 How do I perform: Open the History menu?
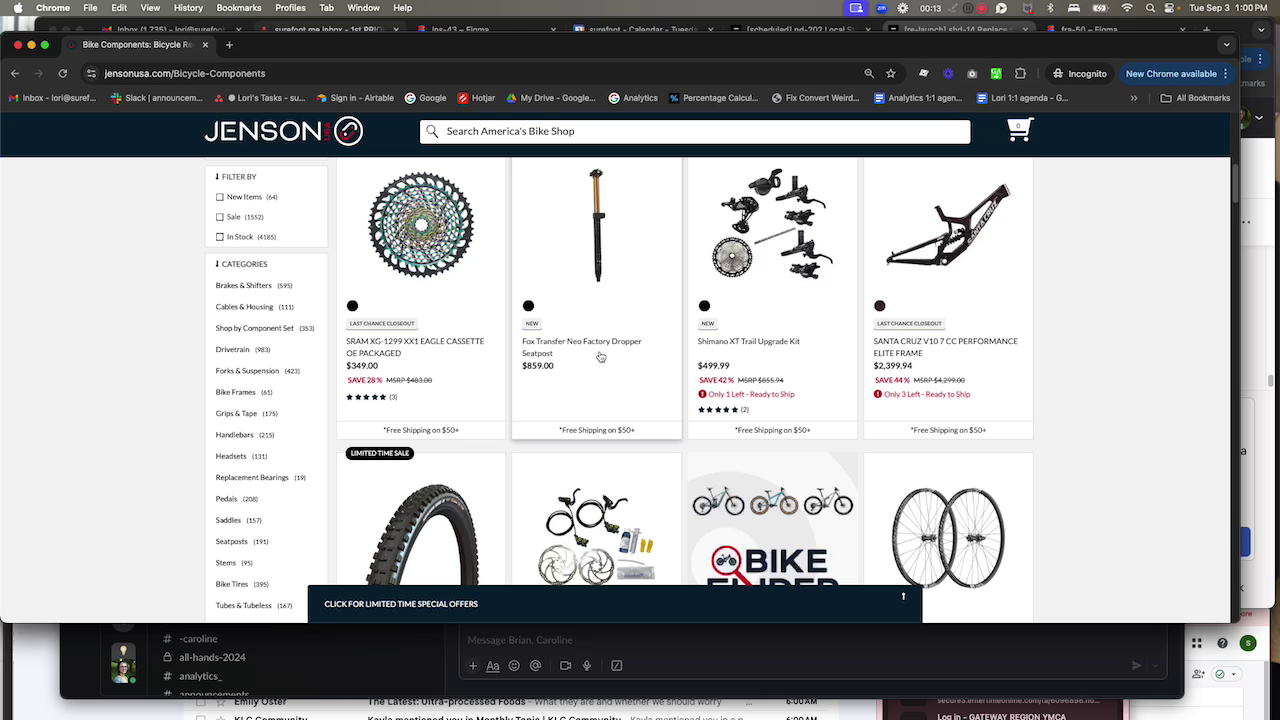[188, 8]
